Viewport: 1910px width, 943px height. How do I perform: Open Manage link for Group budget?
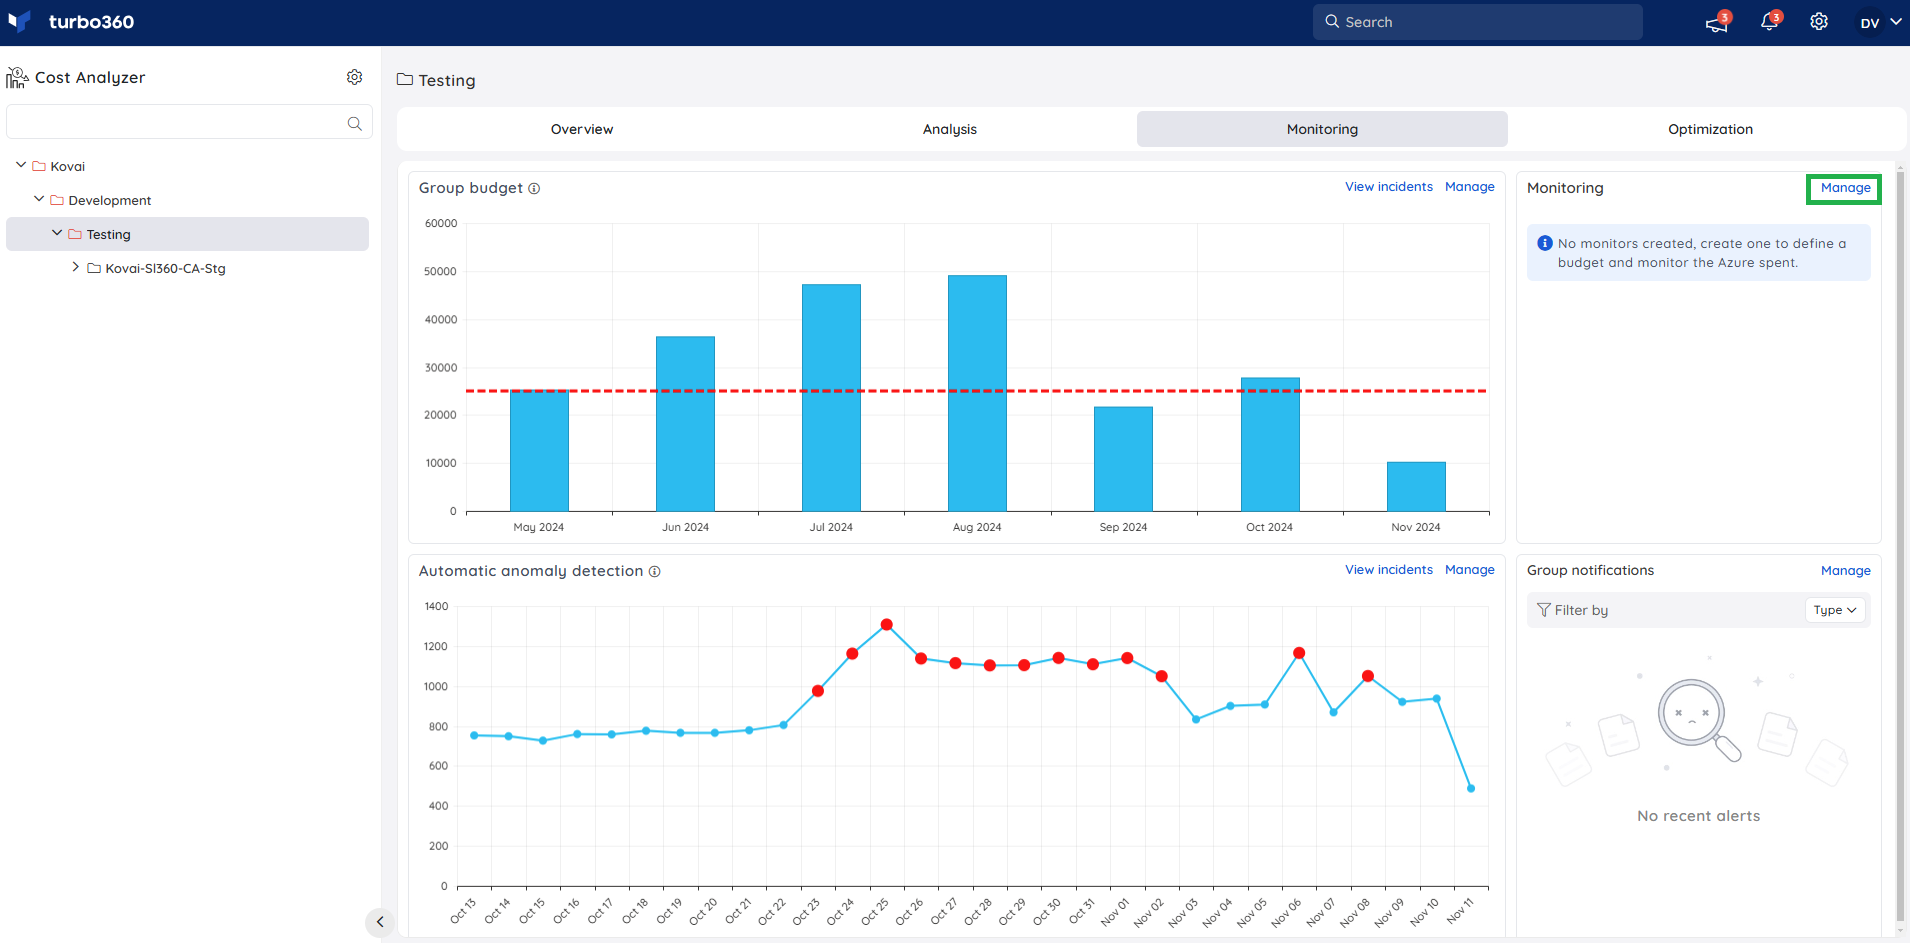coord(1469,187)
